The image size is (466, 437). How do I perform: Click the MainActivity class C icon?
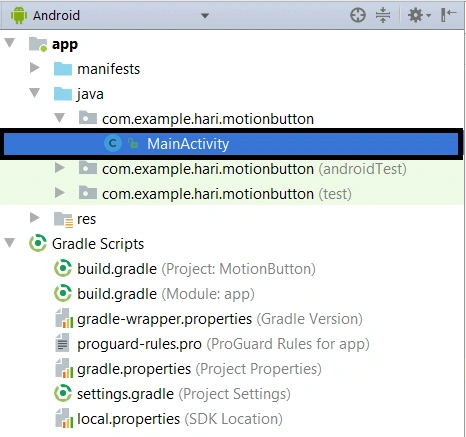tap(113, 144)
